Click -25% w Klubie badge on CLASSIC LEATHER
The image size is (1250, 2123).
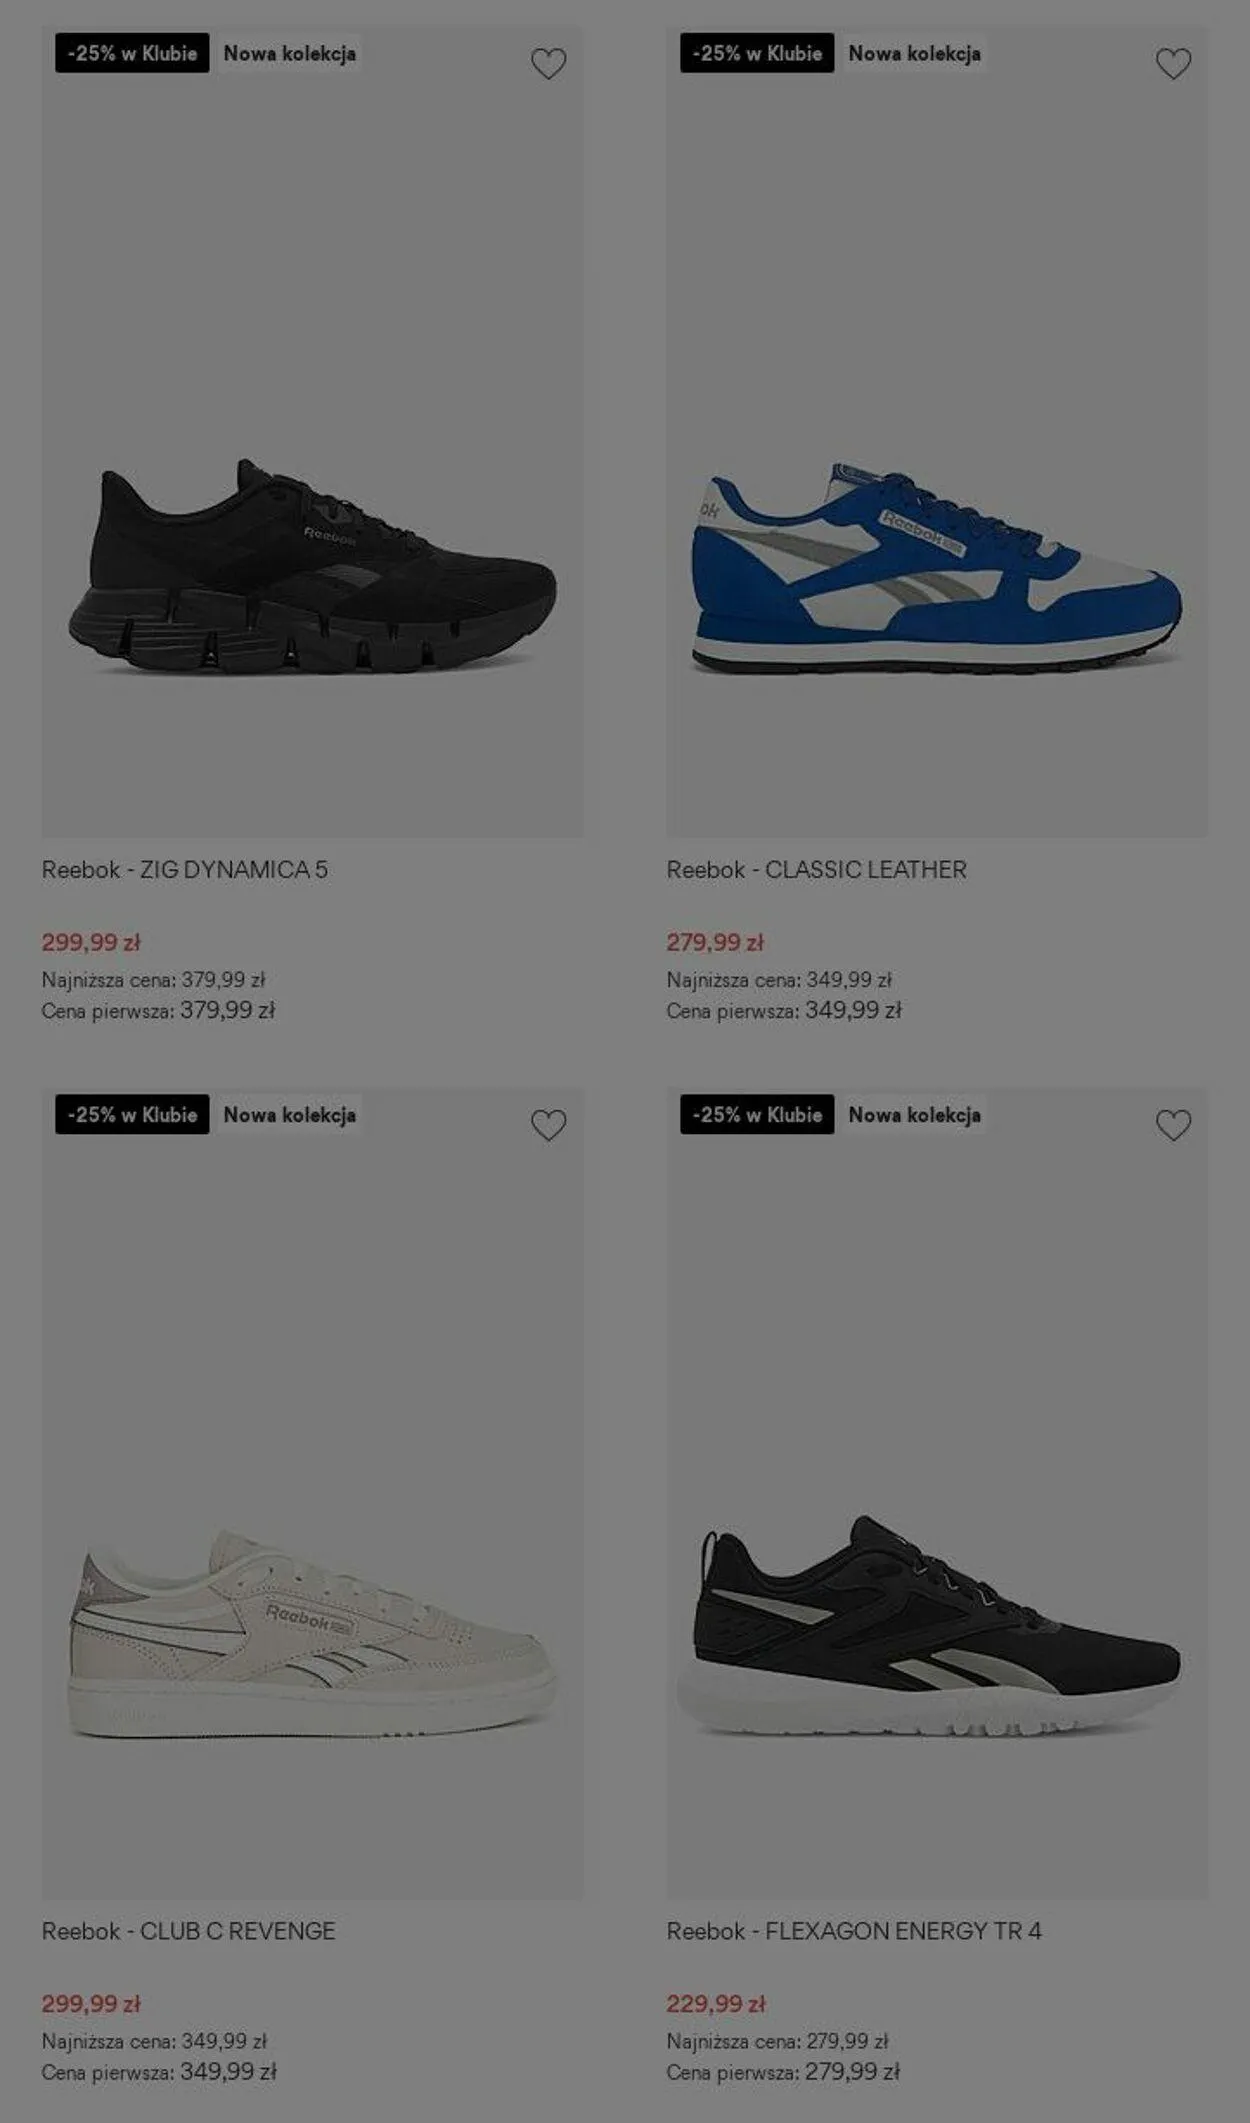click(x=757, y=53)
